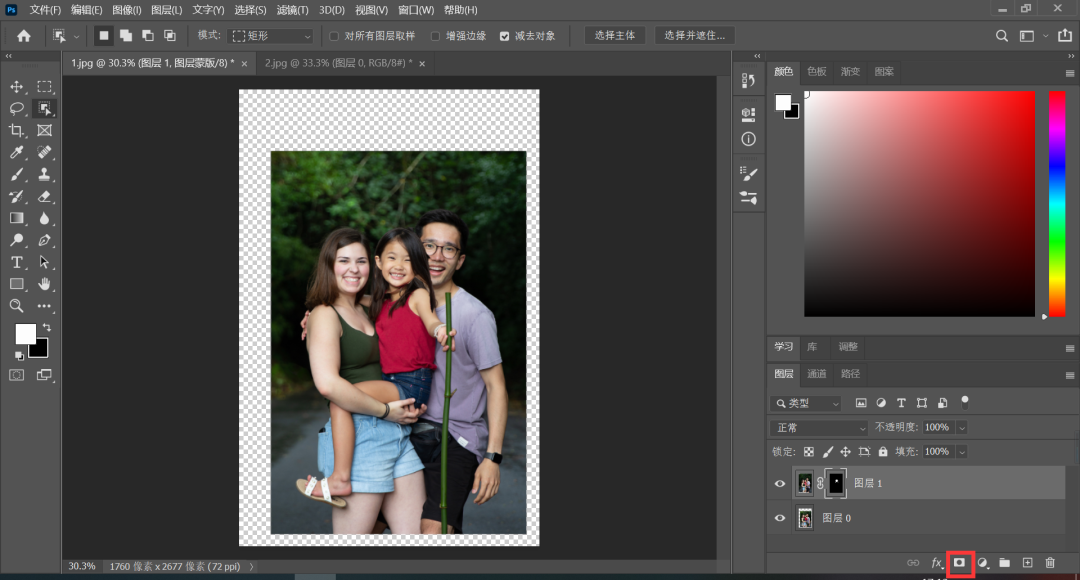Hide 图层 1 with its eye icon

tap(780, 484)
